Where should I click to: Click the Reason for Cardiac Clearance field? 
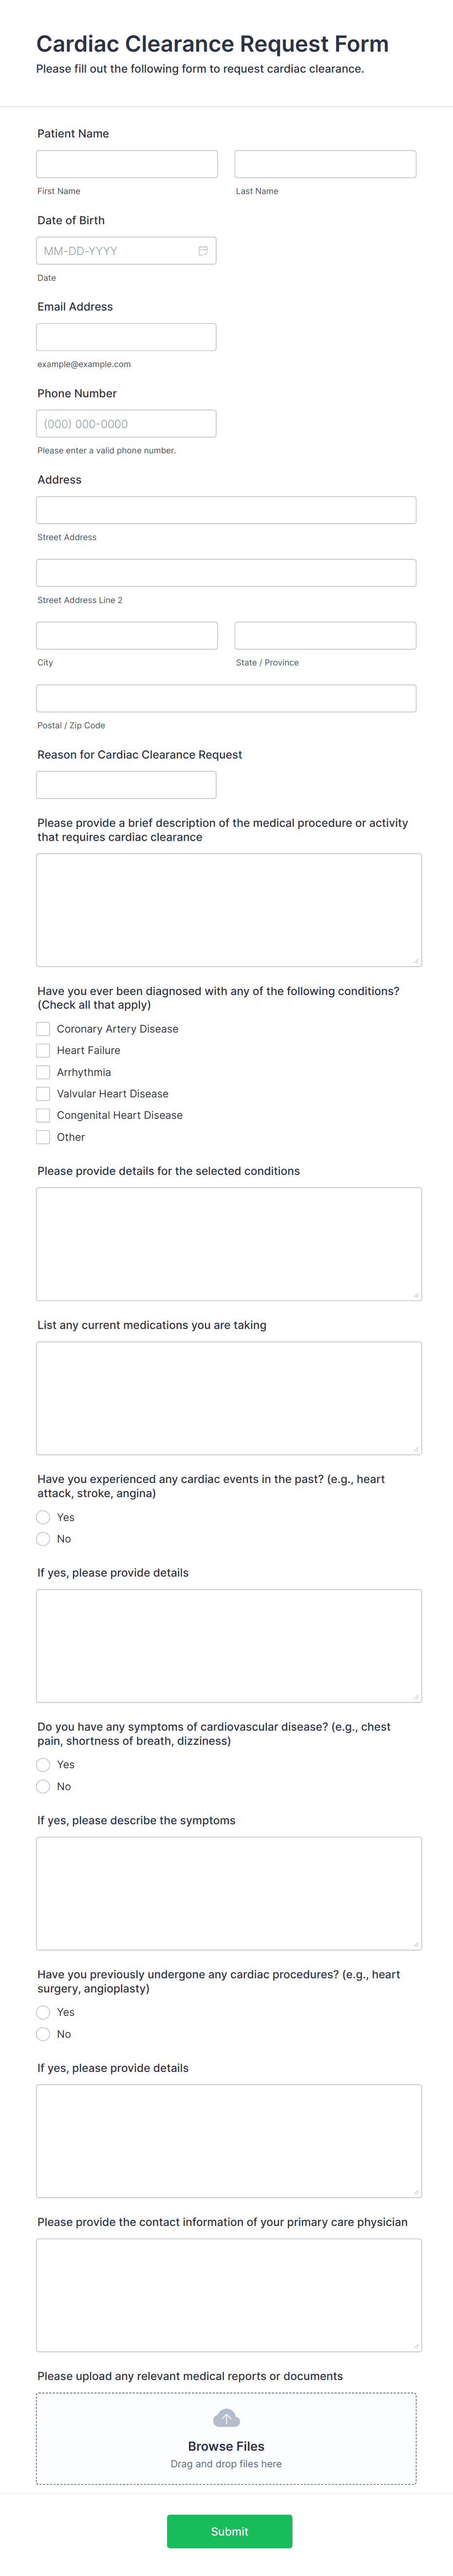(126, 784)
